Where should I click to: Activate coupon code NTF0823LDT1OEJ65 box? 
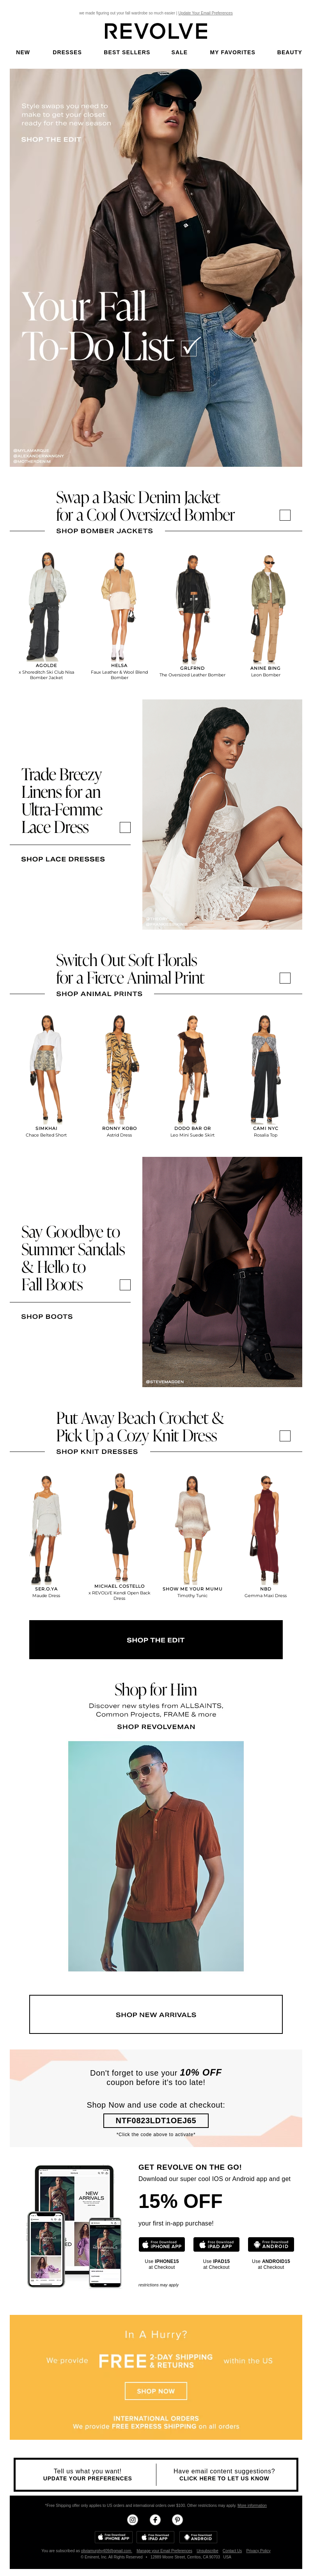156,2120
